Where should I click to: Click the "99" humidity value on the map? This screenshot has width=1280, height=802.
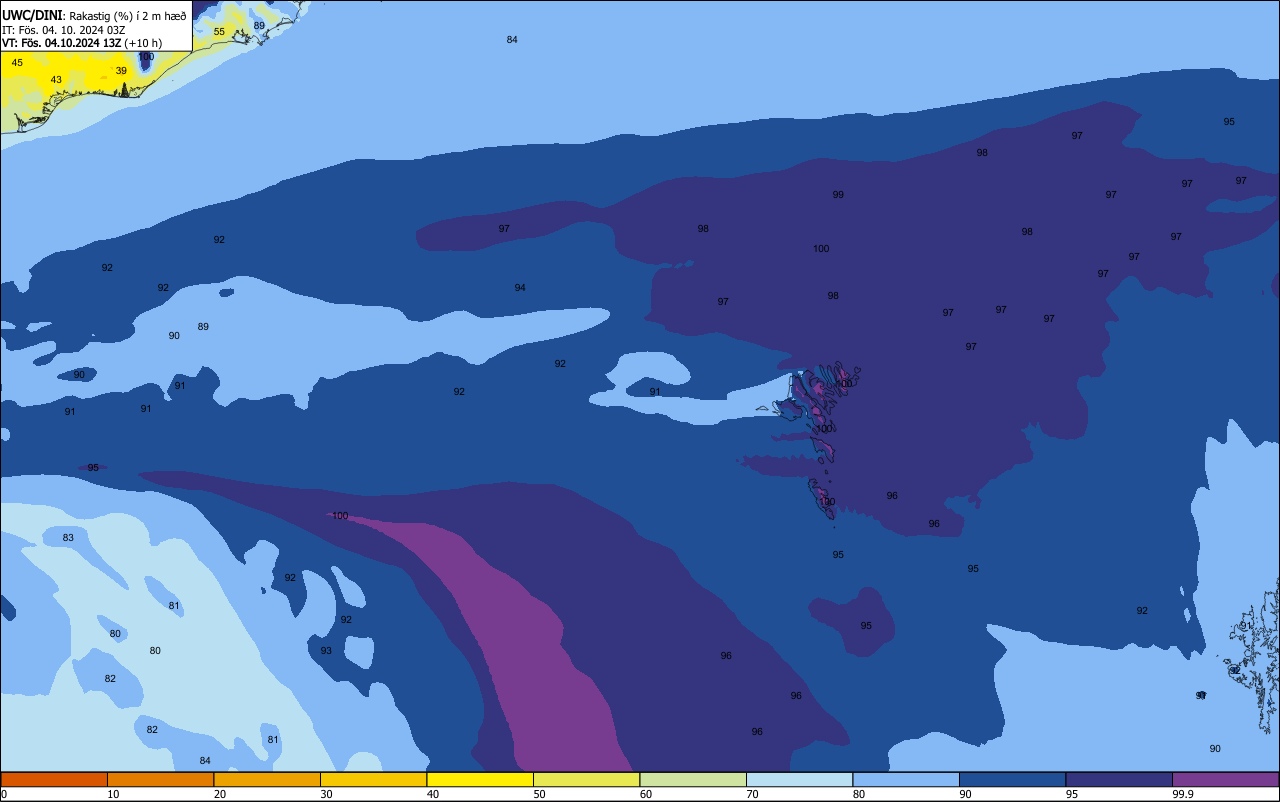tap(838, 195)
